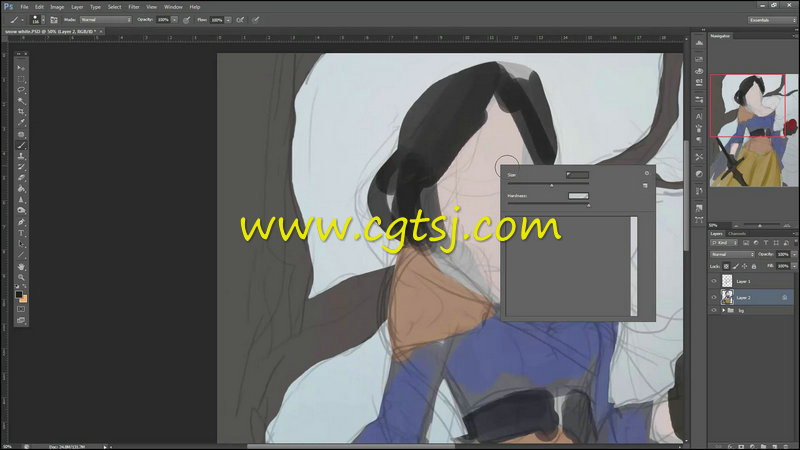Open the Flow dropdown arrow

(228, 20)
